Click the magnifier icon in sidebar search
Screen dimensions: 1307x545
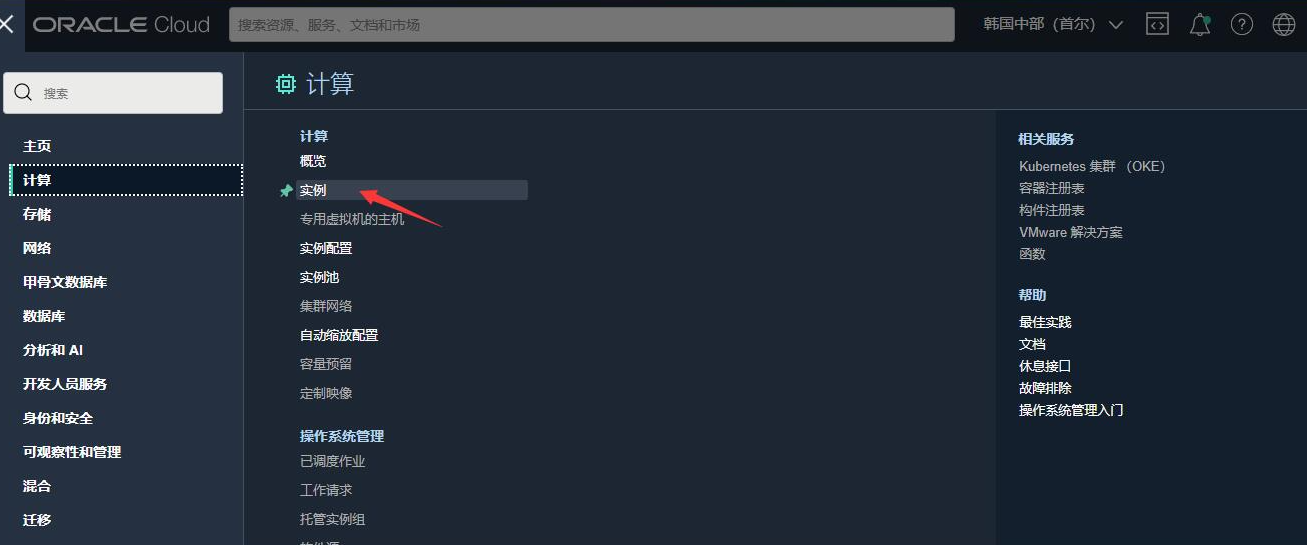[24, 93]
